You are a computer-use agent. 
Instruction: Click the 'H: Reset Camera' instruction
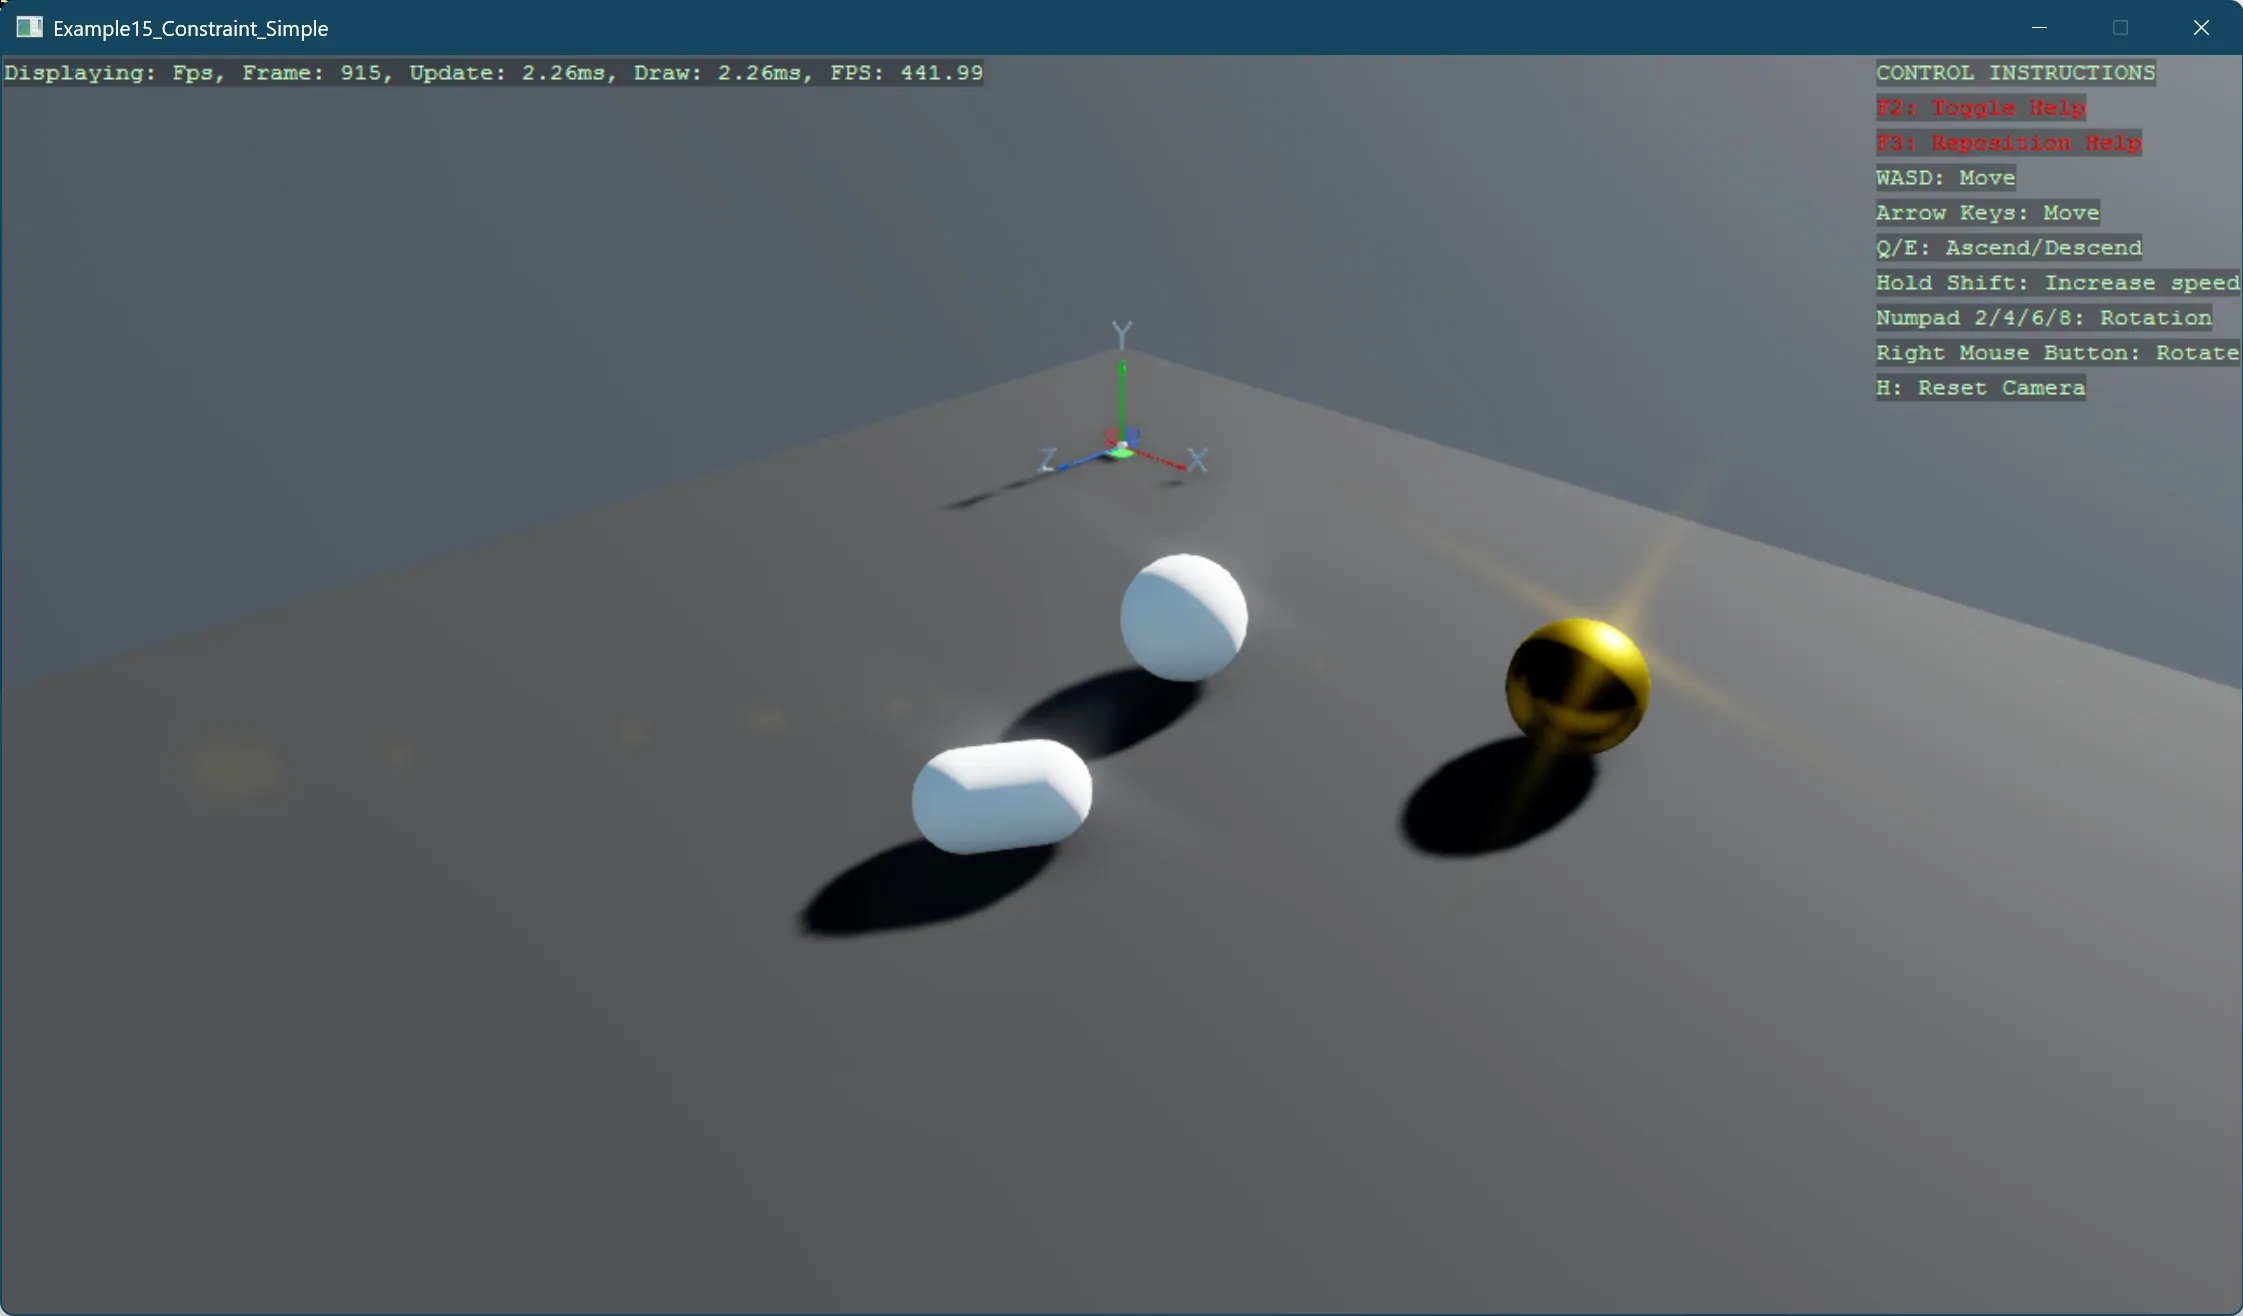[1980, 388]
